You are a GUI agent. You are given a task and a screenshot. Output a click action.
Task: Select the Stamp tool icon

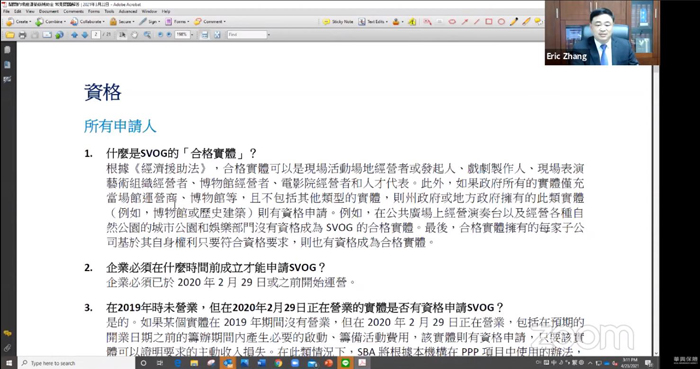[396, 21]
